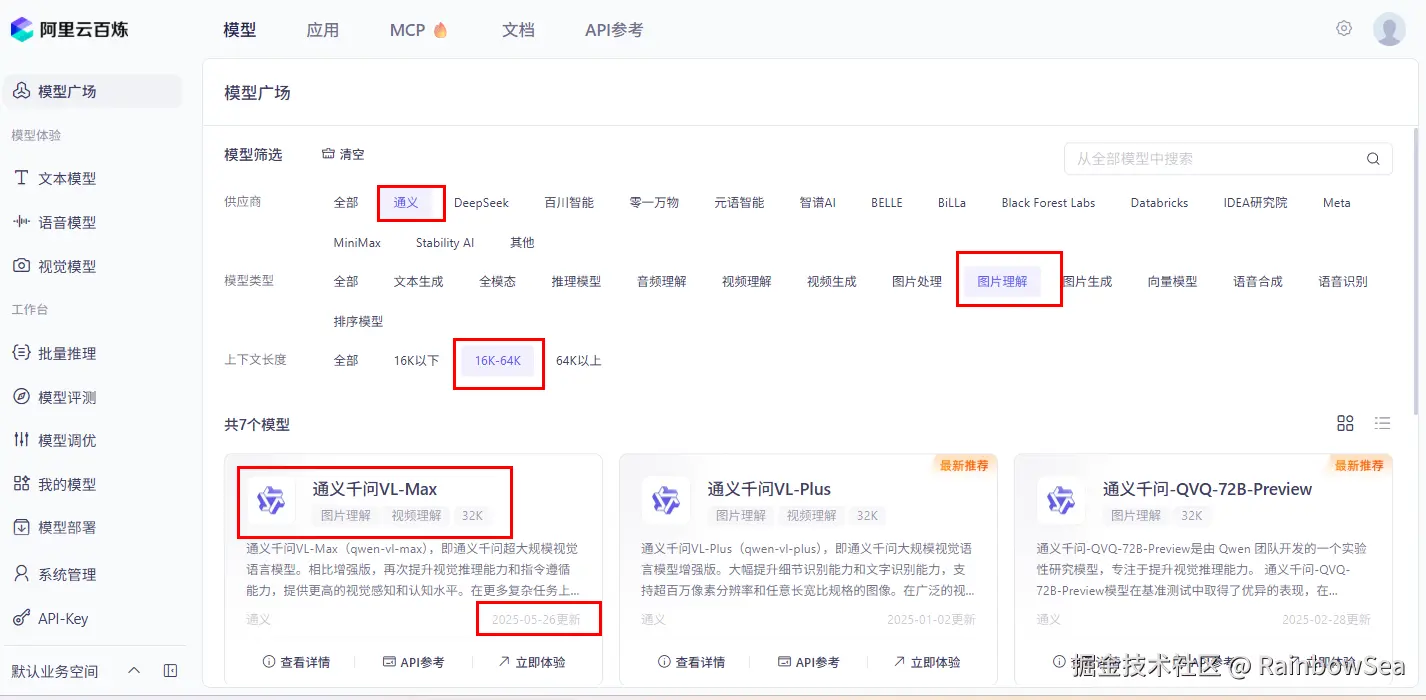1426x700 pixels.
Task: Click API参考 on 通义千问VL-Max card
Action: 414,662
